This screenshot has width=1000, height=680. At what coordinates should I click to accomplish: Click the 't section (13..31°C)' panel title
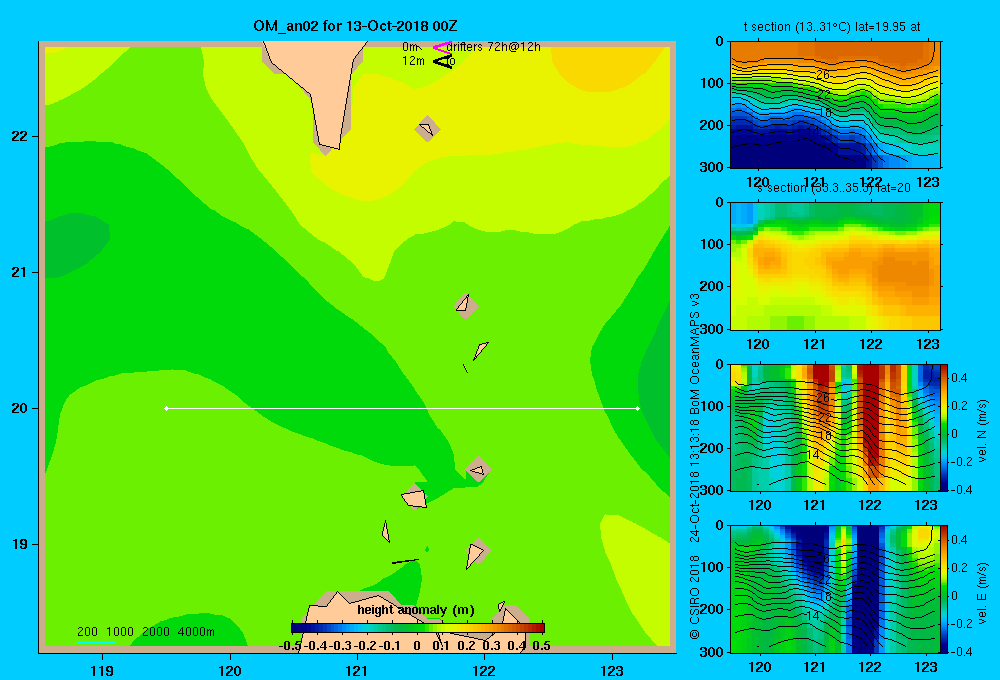point(832,27)
